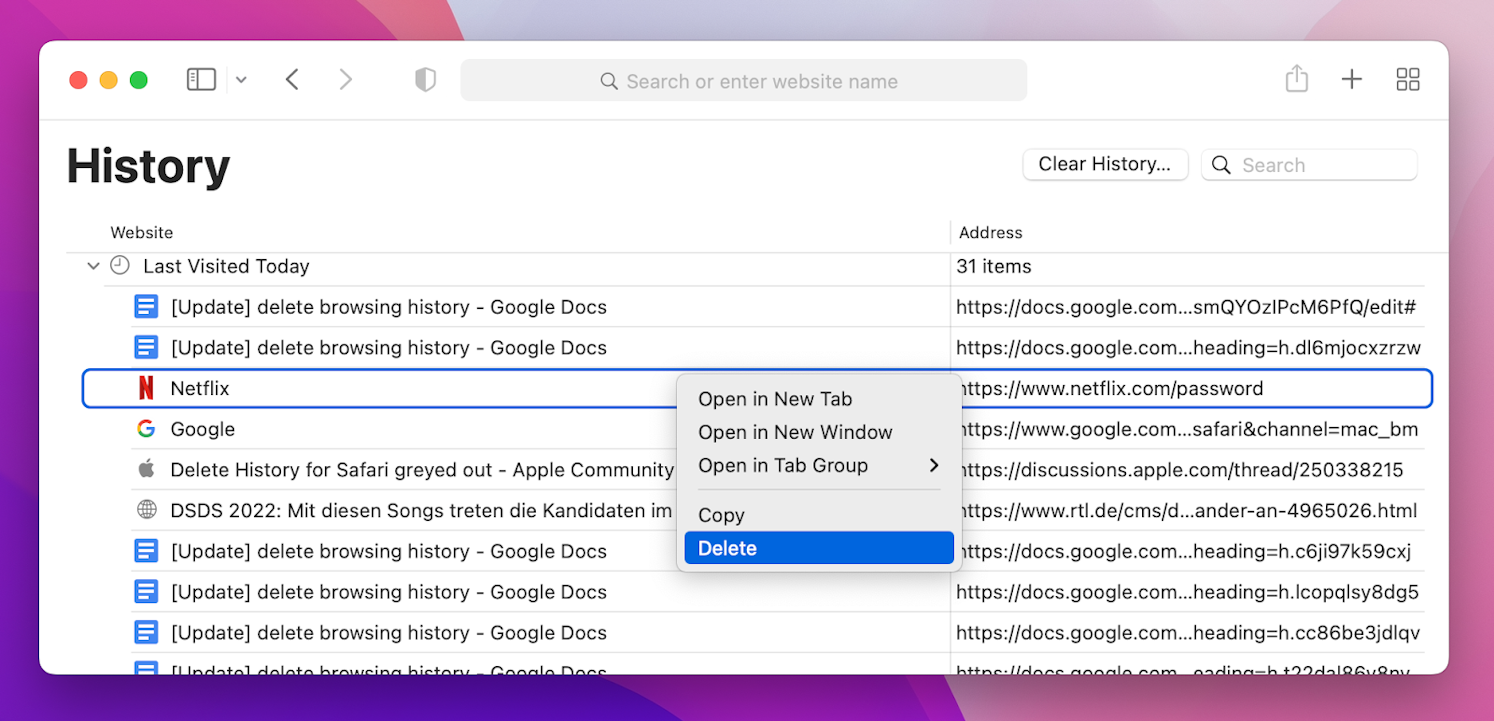Screen dimensions: 1494x721
Task: Click the Tab Overview grid icon
Action: 1408,78
